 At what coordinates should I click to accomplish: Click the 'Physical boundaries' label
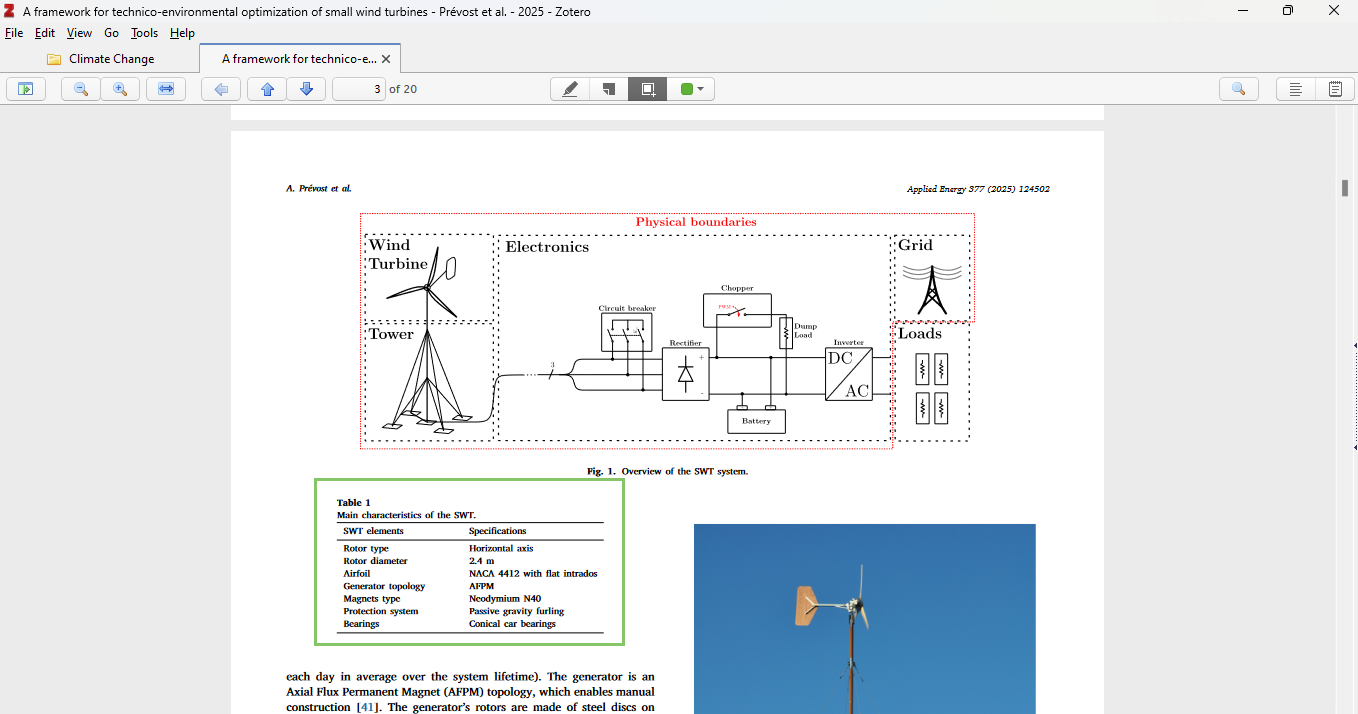pos(696,222)
